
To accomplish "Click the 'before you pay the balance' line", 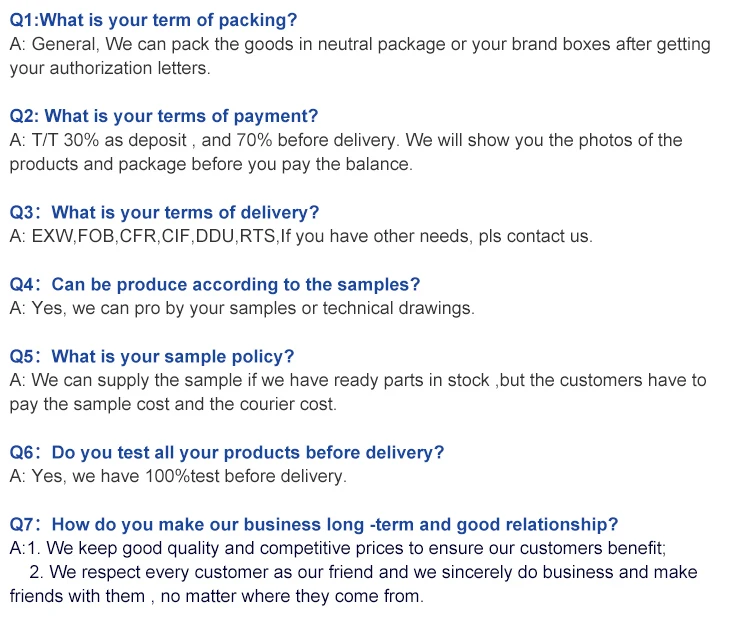I will (211, 164).
